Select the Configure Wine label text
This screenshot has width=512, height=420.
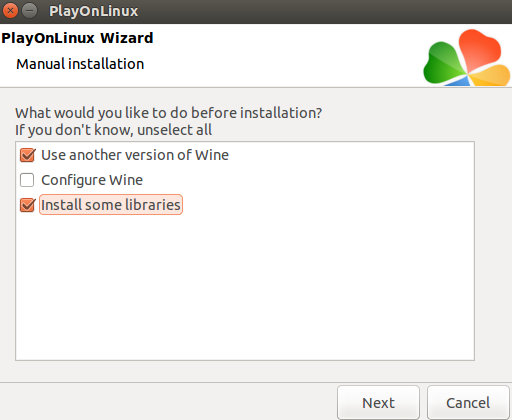coord(92,180)
